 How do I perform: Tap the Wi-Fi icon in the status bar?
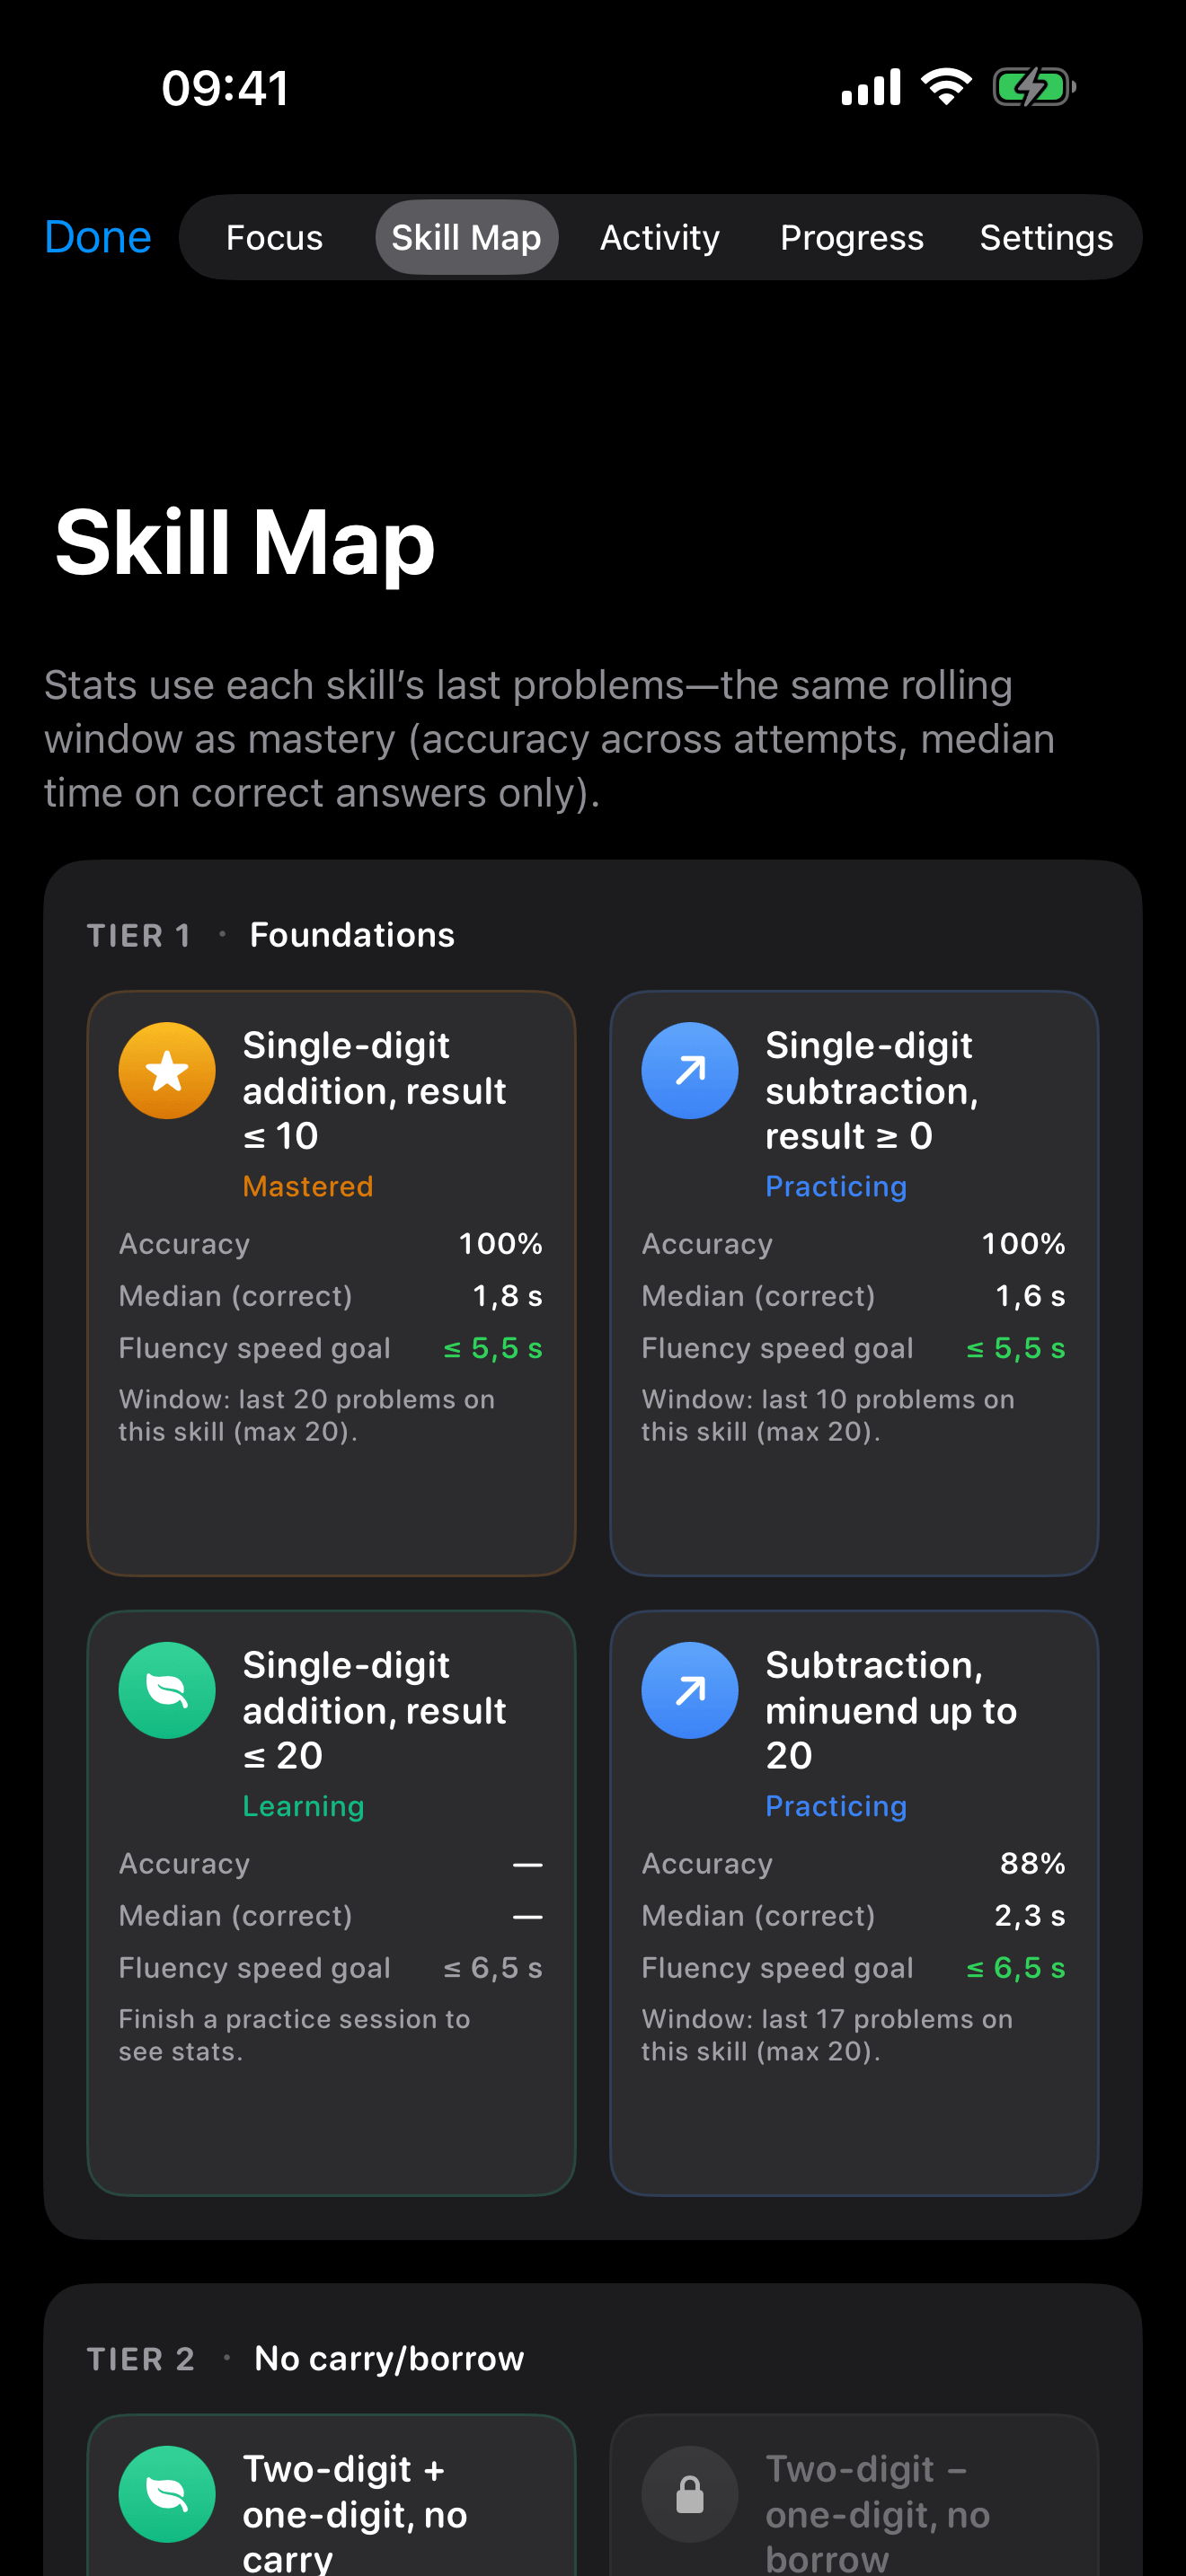tap(944, 86)
